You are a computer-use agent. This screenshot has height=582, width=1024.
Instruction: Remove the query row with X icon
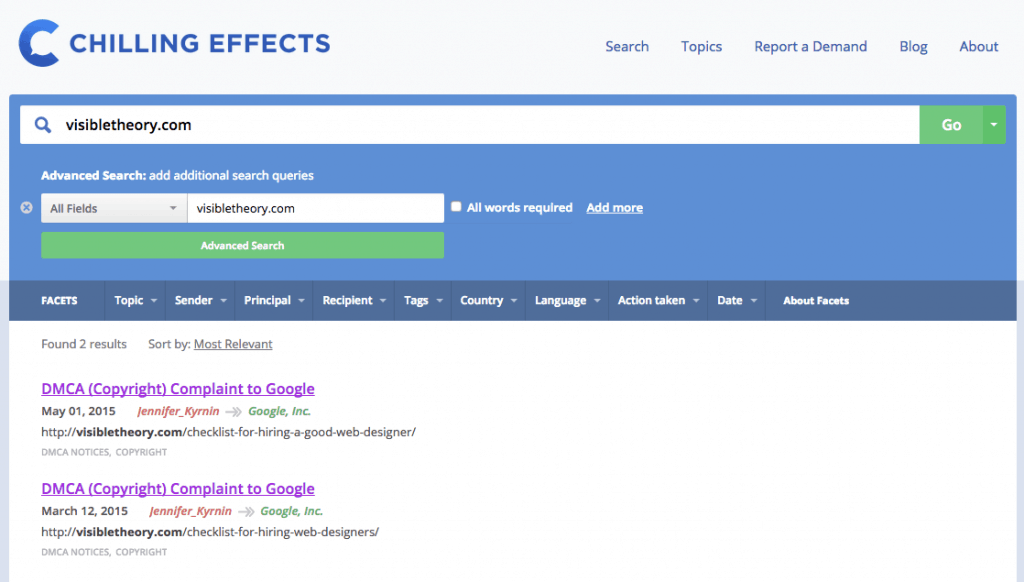coord(26,208)
